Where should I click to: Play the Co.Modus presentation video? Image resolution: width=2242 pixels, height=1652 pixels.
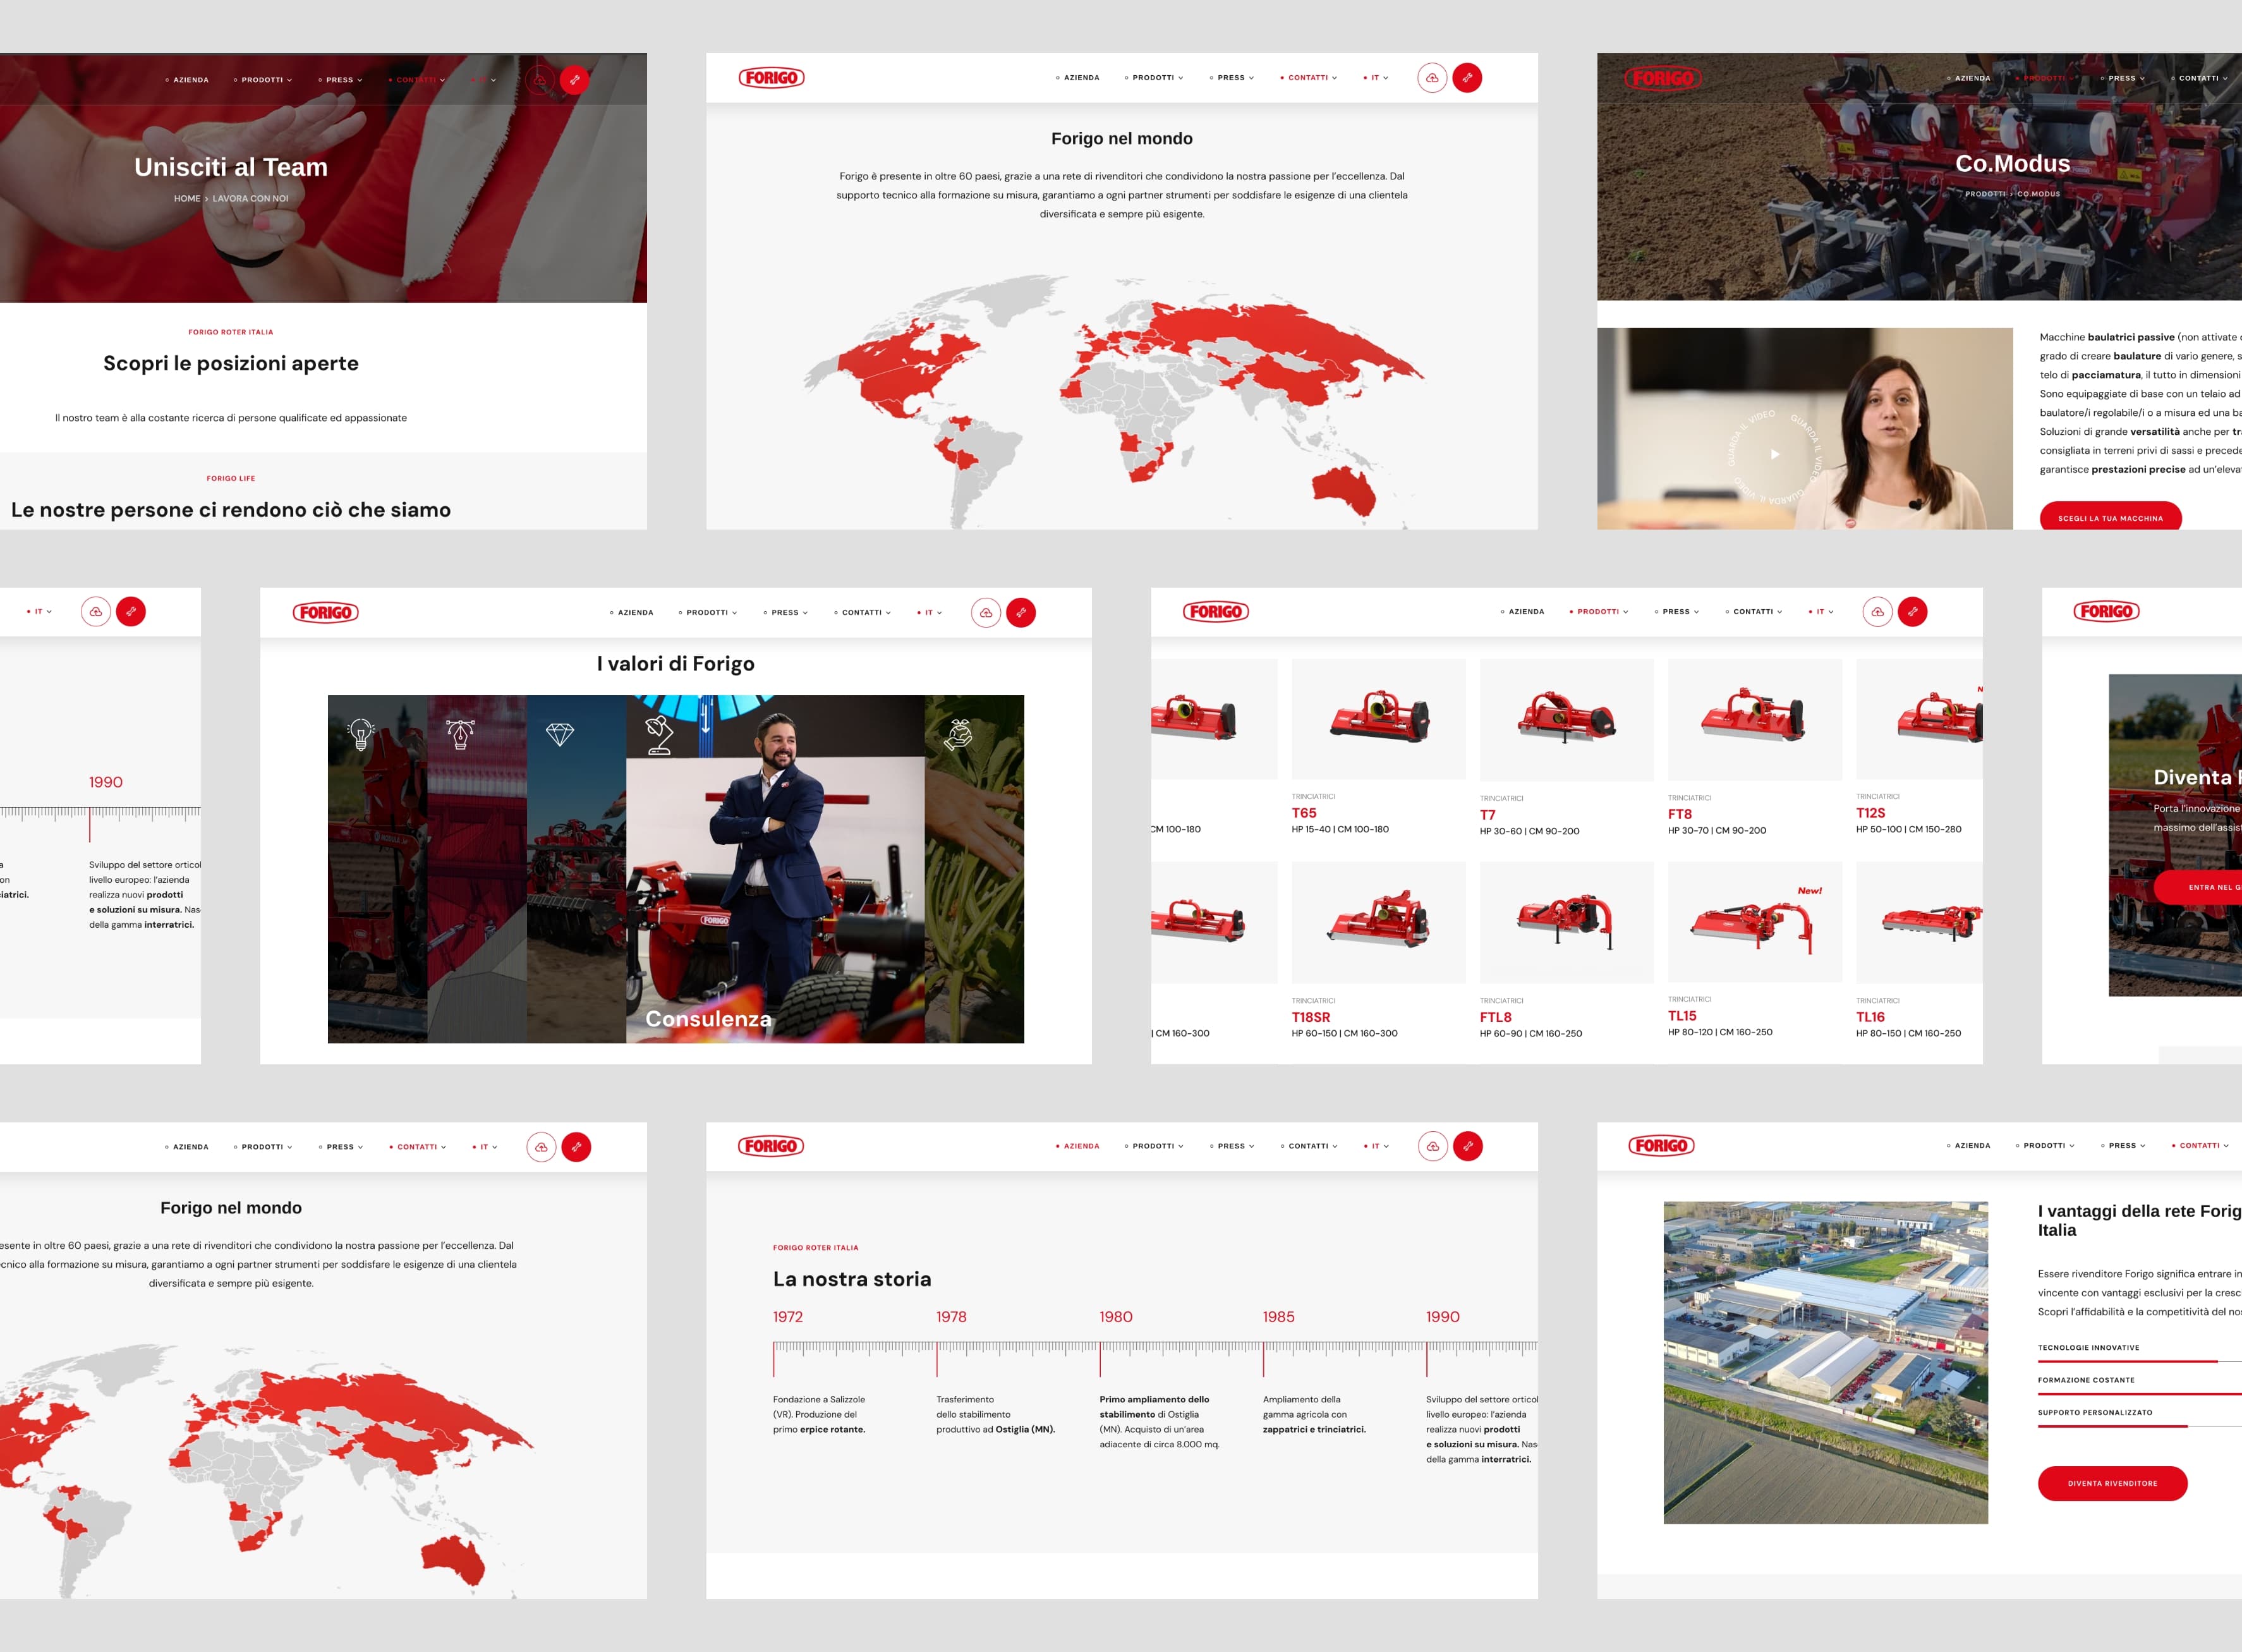[1775, 454]
